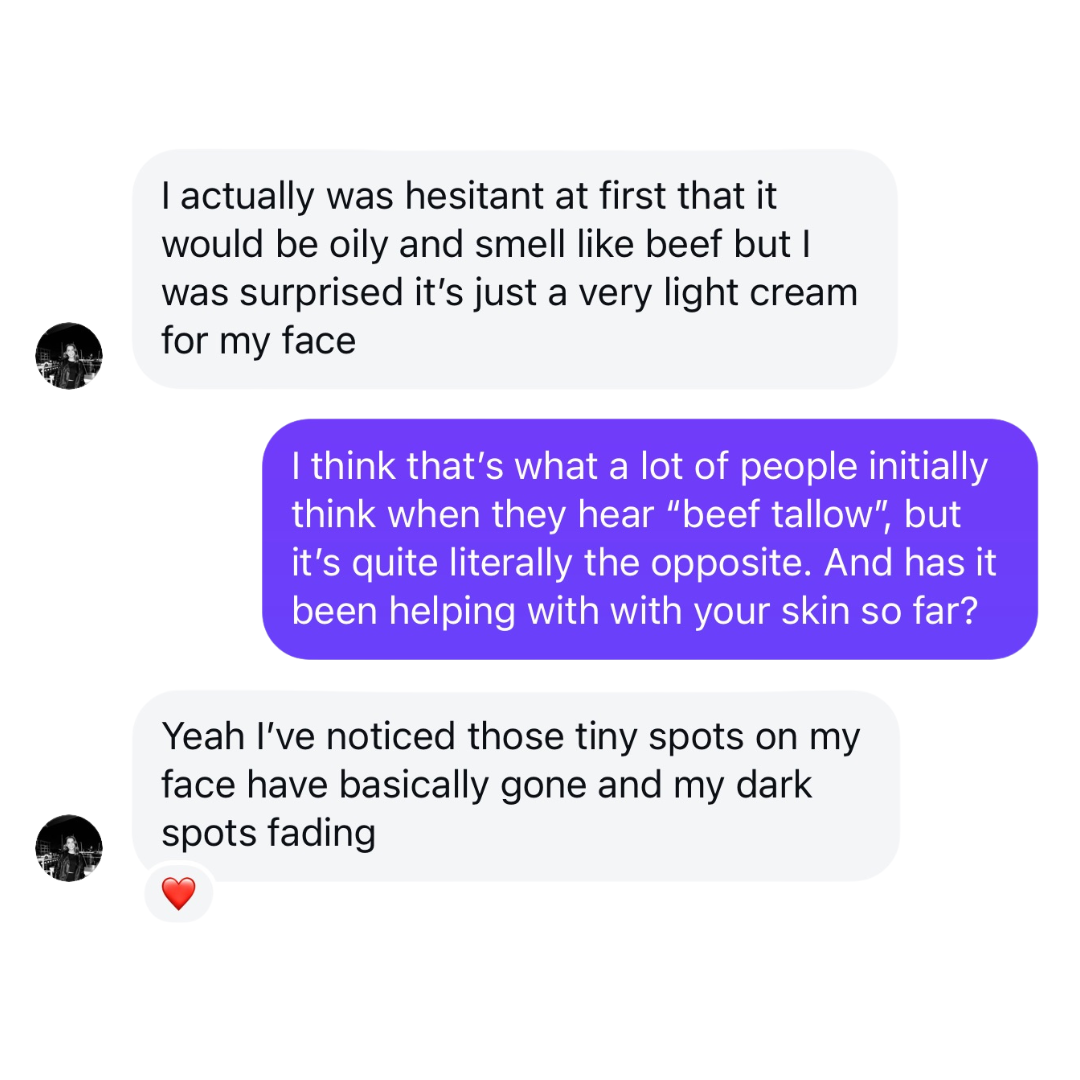The width and height of the screenshot is (1080, 1080).
Task: Click the text "spots fading" in last message
Action: click(268, 833)
